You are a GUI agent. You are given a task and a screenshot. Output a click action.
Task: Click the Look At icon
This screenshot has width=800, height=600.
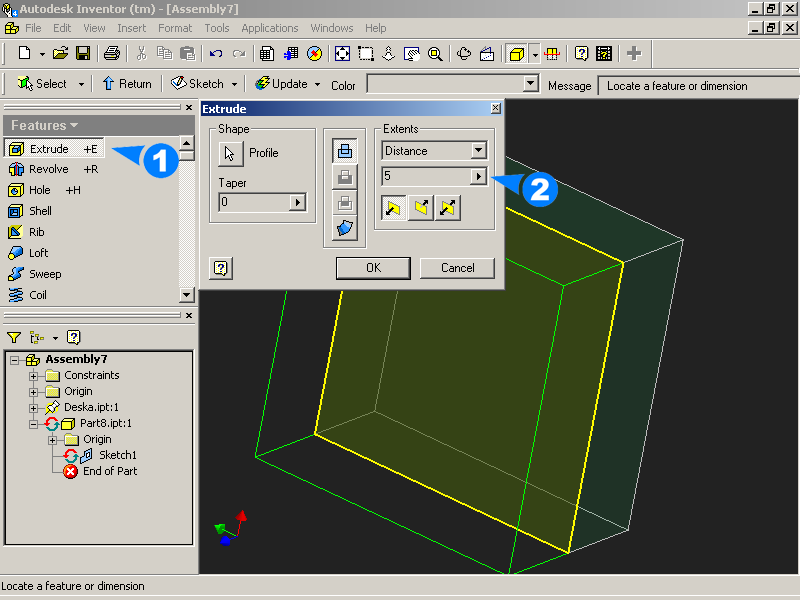coord(487,53)
